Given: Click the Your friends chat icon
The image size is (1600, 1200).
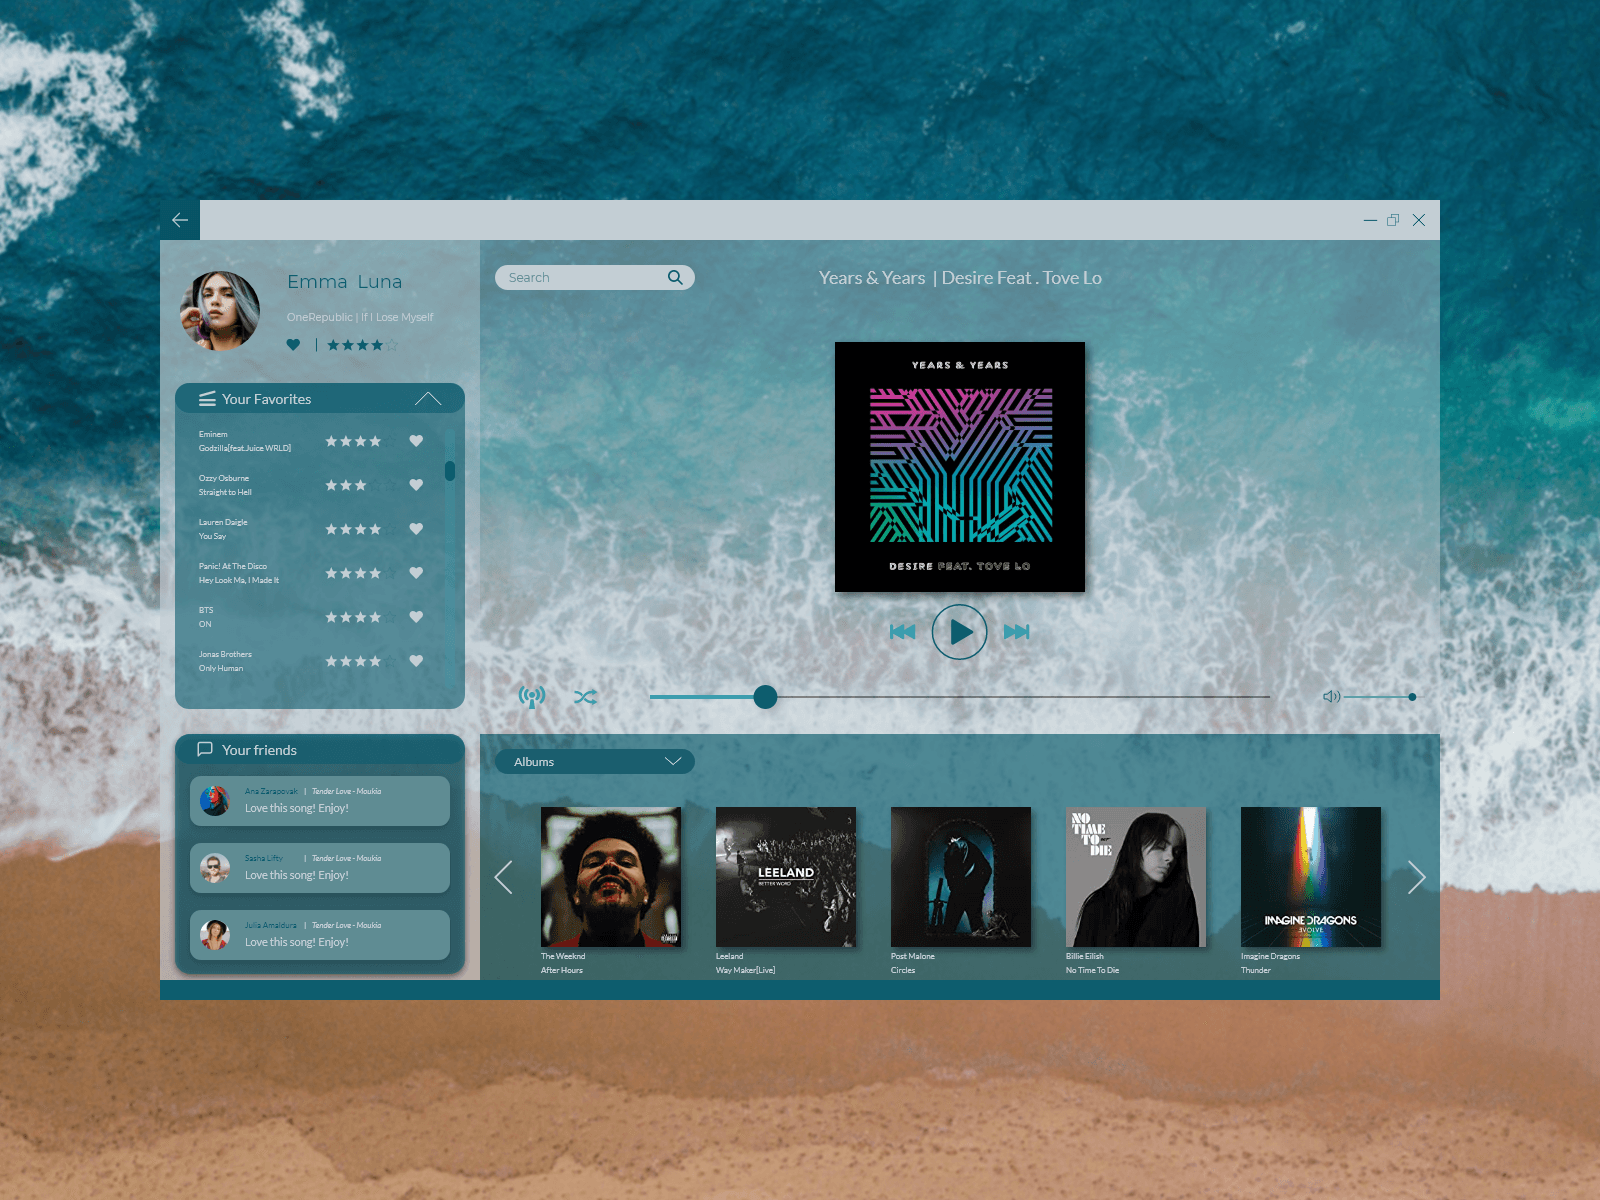Looking at the screenshot, I should pos(205,749).
